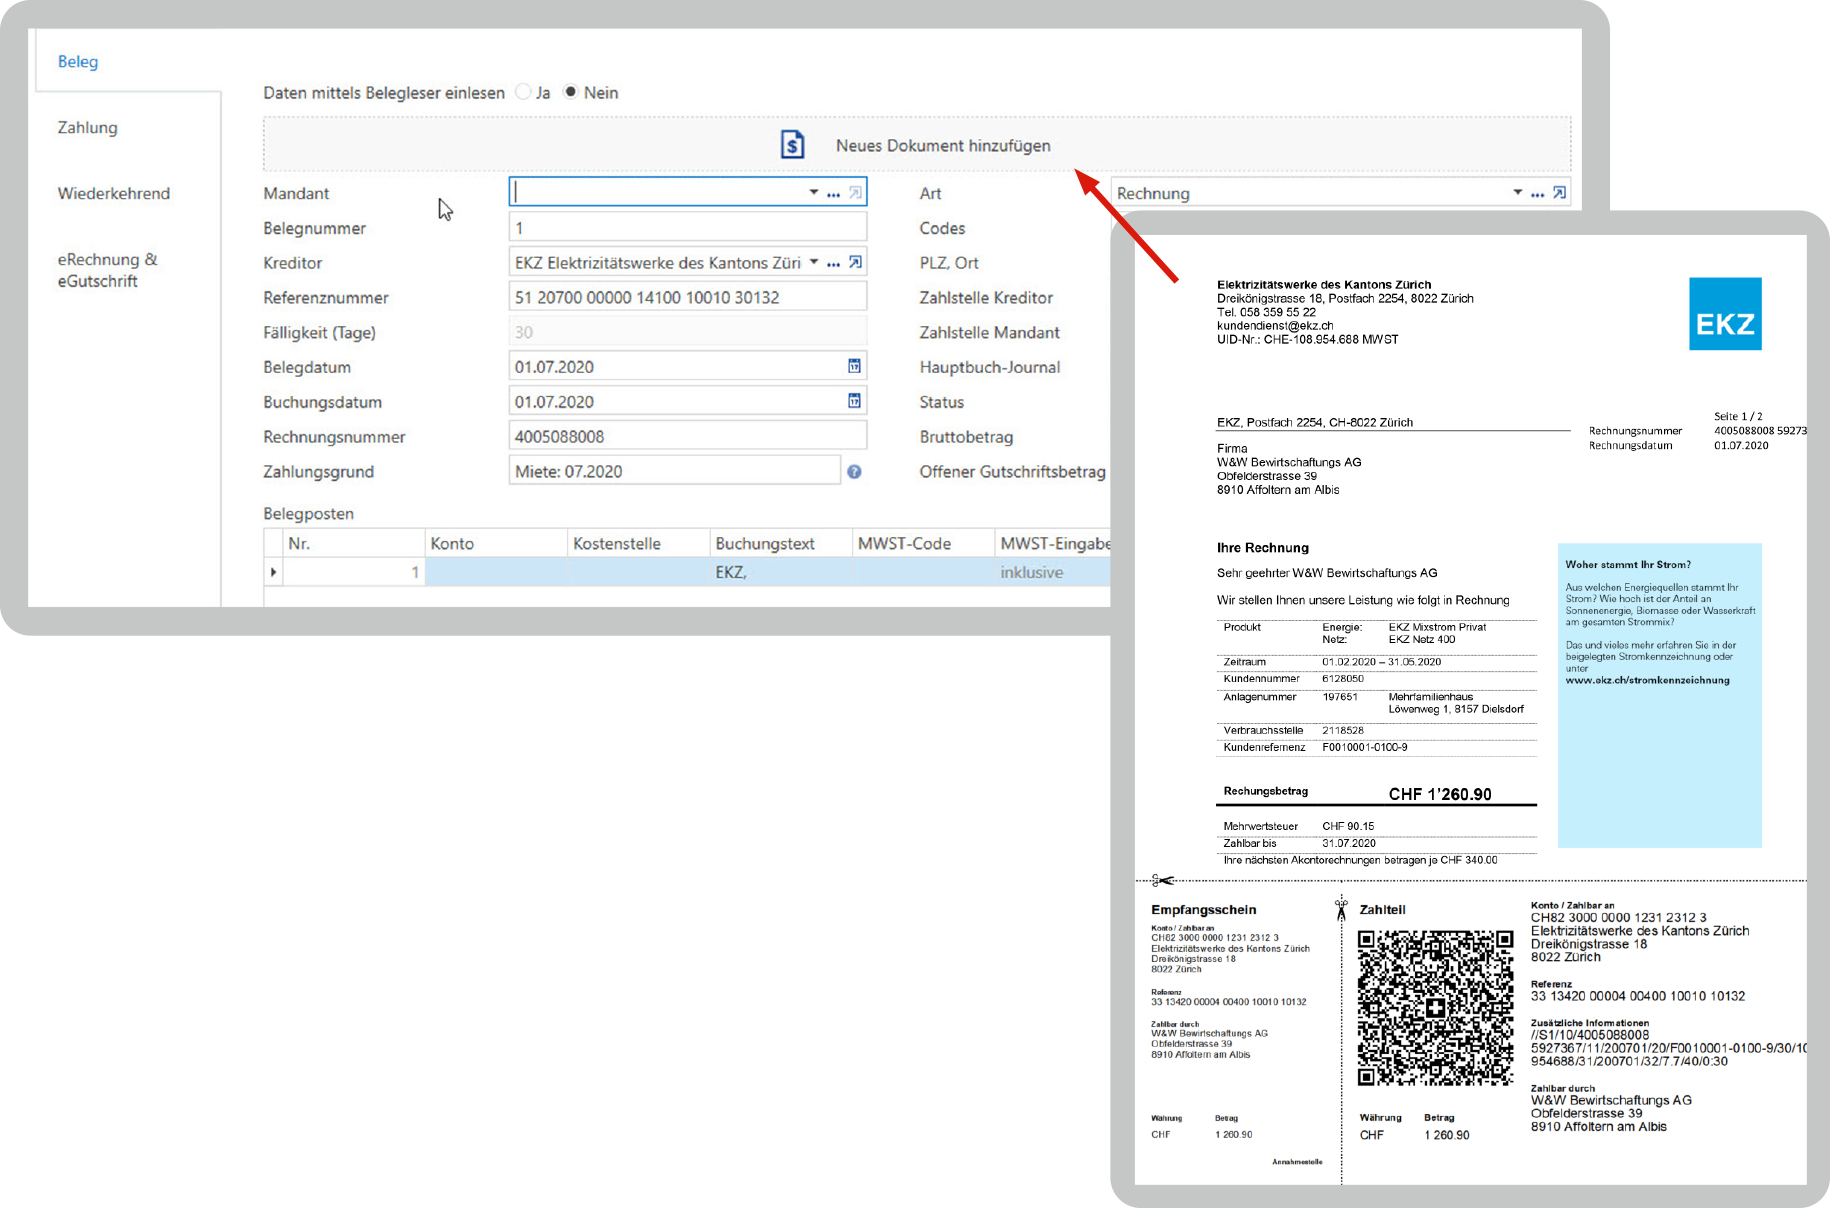1830x1208 pixels.
Task: Click the Zahlbar bis 31.07.2020 date
Action: coord(1349,843)
